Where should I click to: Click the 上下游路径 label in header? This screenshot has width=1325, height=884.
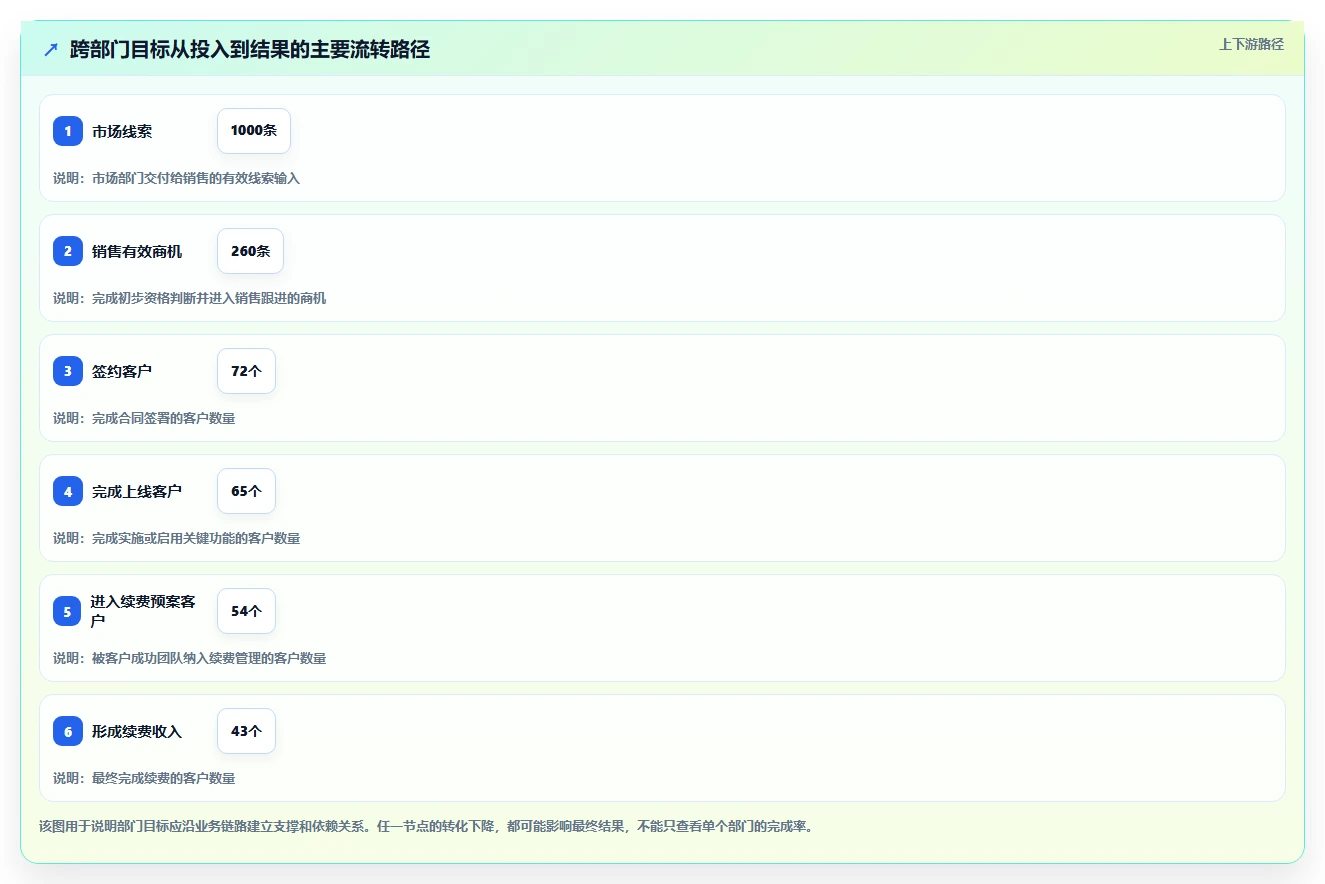point(1251,44)
